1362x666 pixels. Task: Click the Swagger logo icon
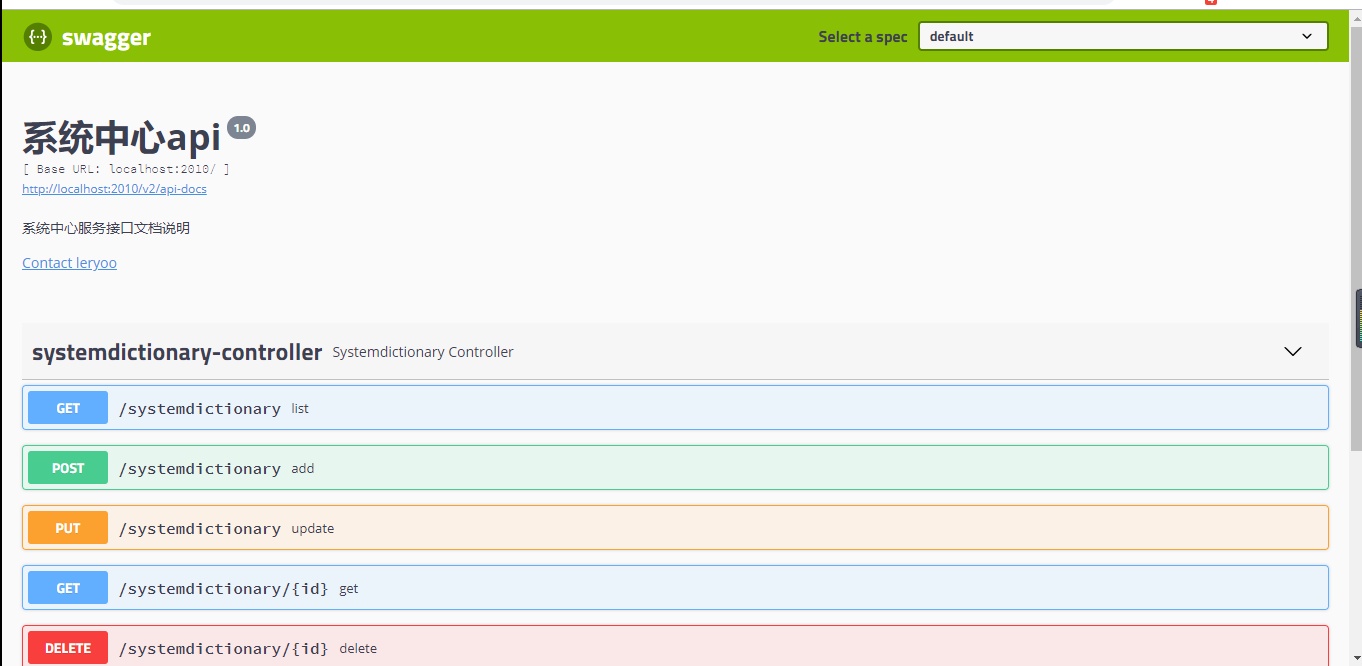(x=37, y=37)
